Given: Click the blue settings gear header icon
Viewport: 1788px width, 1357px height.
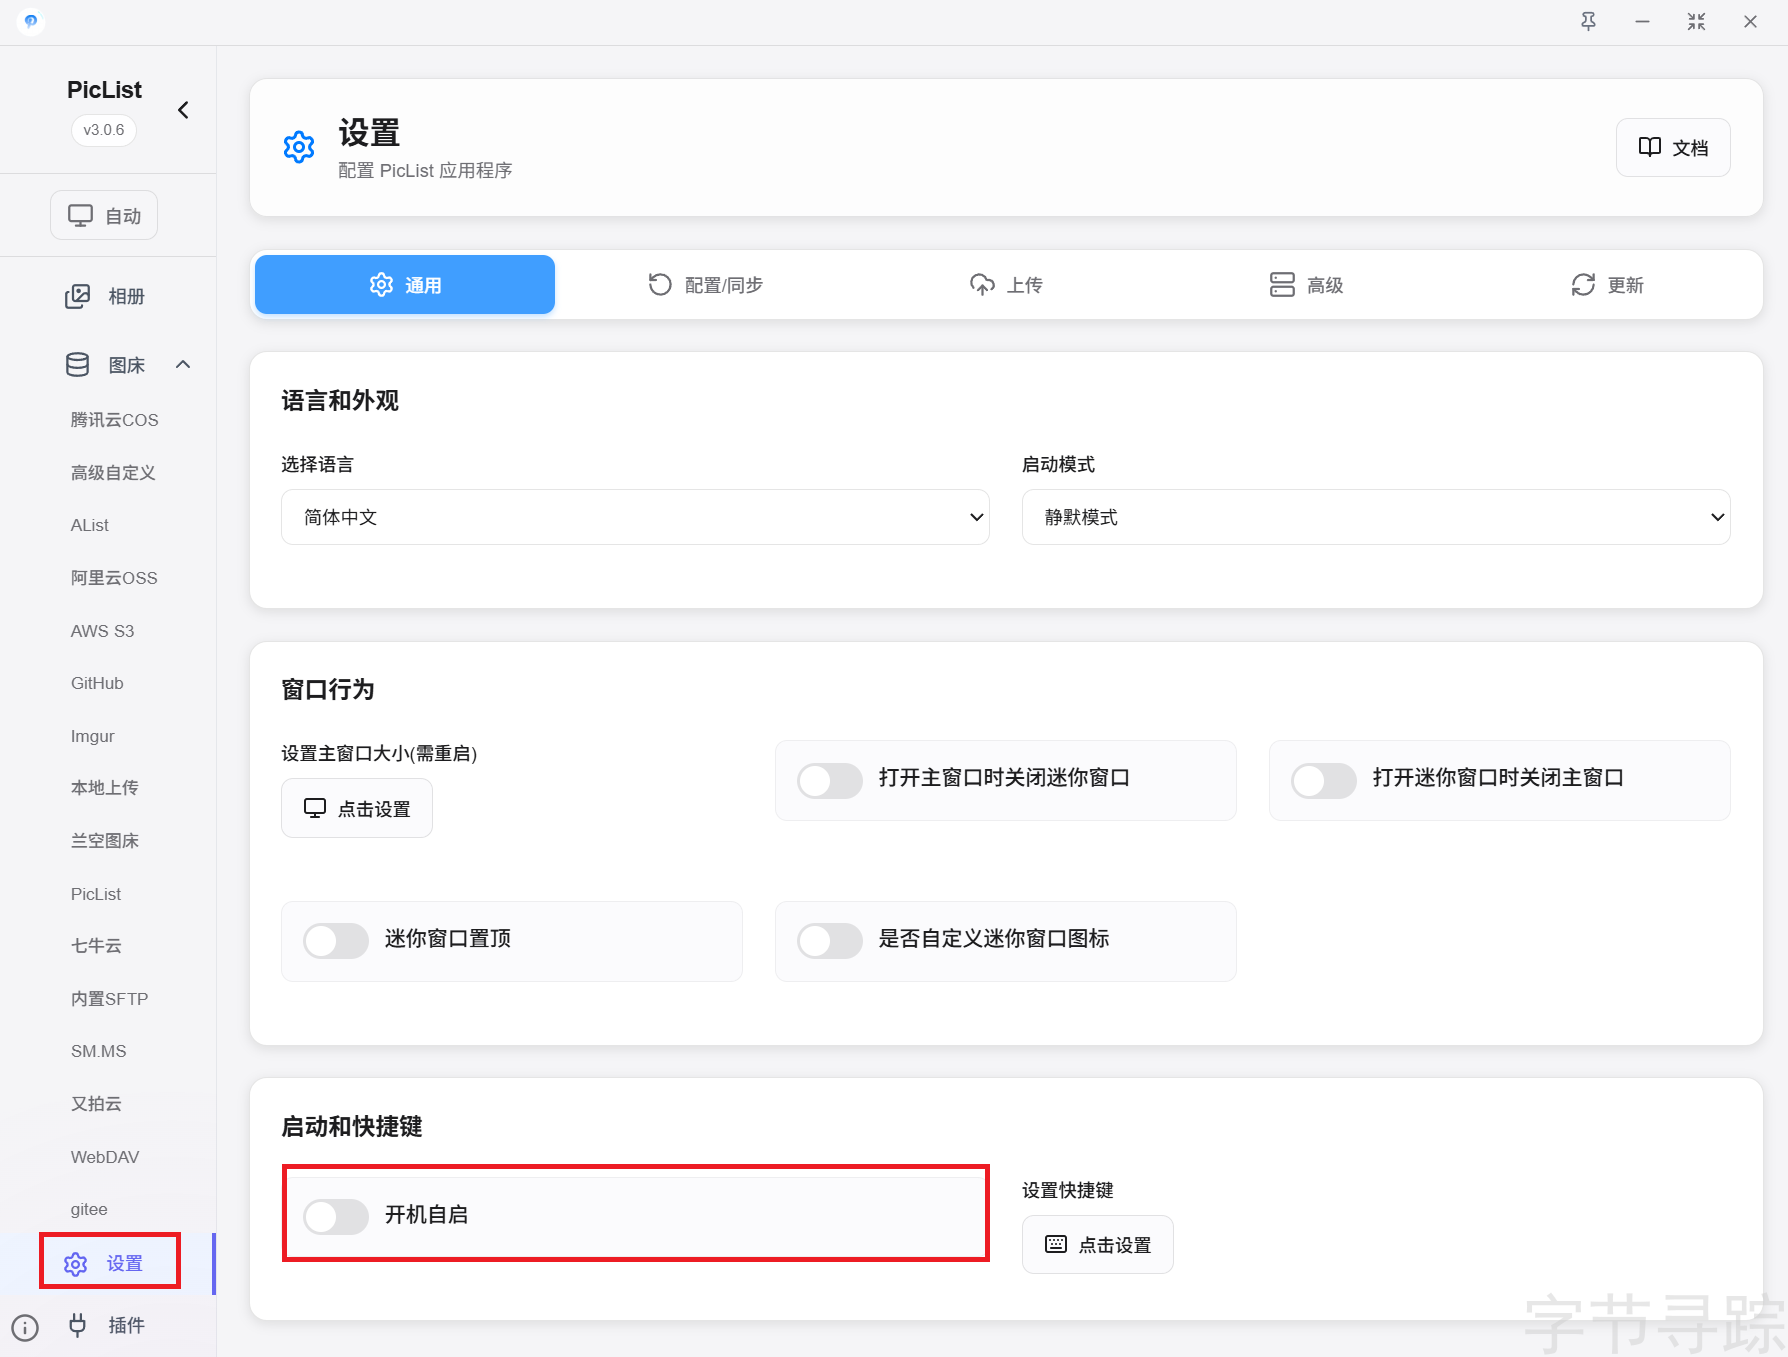Looking at the screenshot, I should pos(299,147).
